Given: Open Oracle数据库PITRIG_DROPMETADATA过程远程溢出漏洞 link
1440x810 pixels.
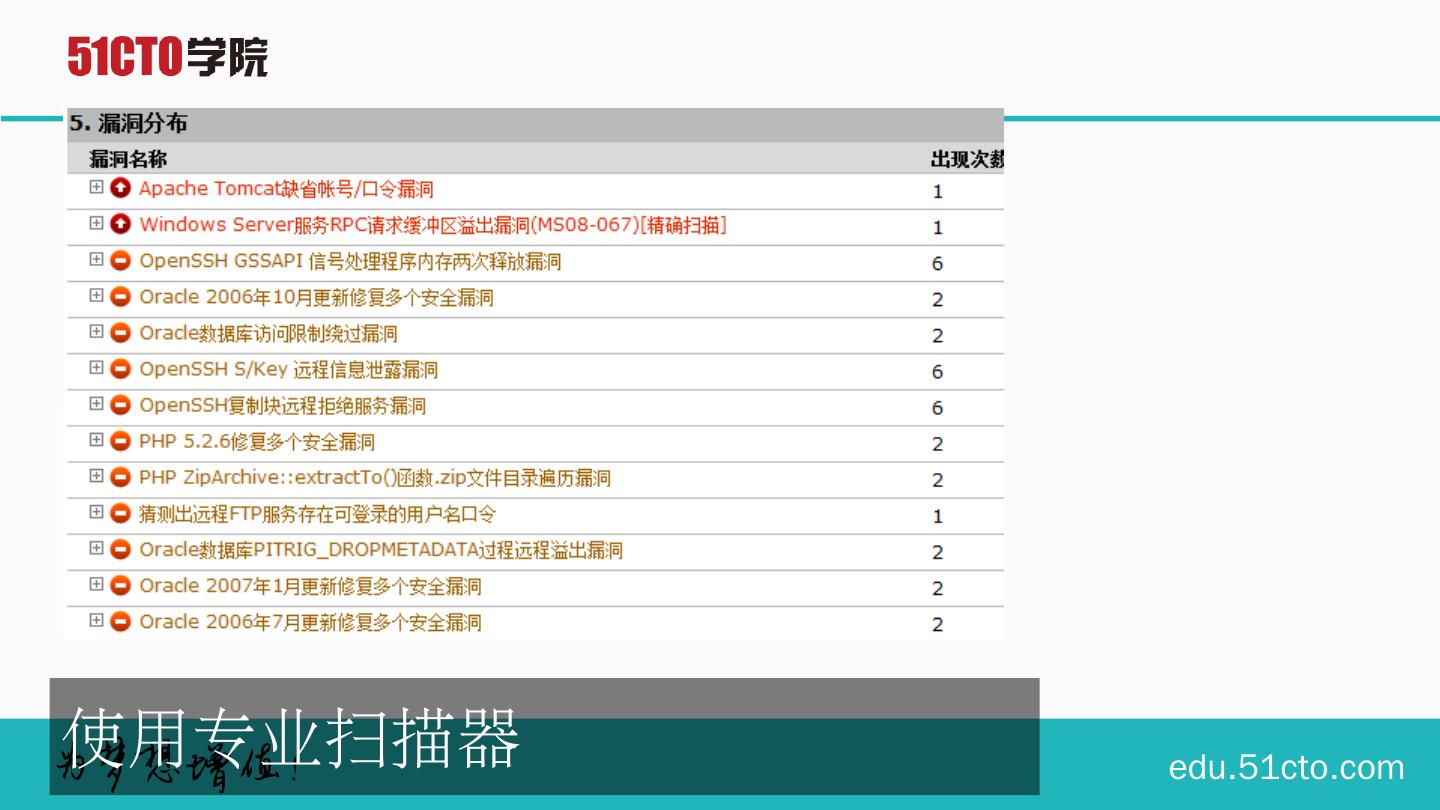Looking at the screenshot, I should (381, 550).
